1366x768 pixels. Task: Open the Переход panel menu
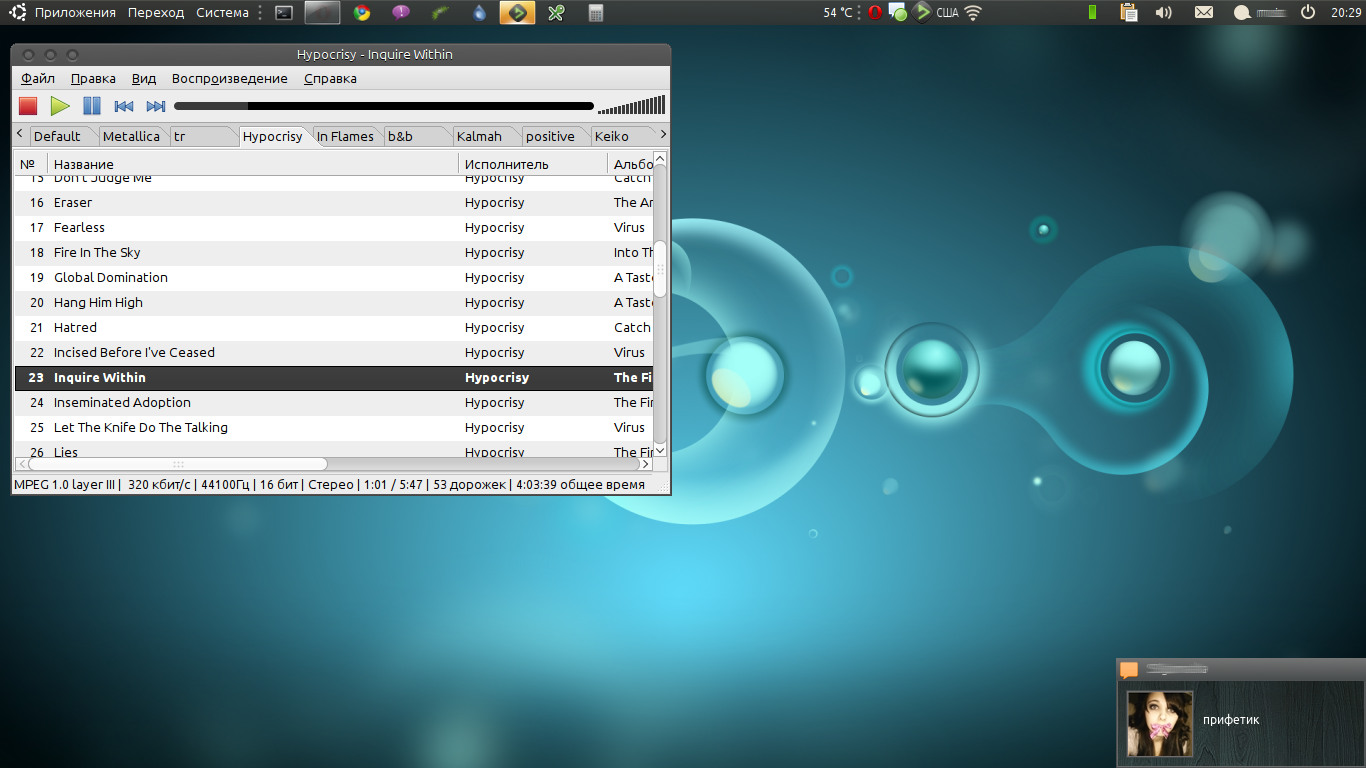pyautogui.click(x=156, y=12)
